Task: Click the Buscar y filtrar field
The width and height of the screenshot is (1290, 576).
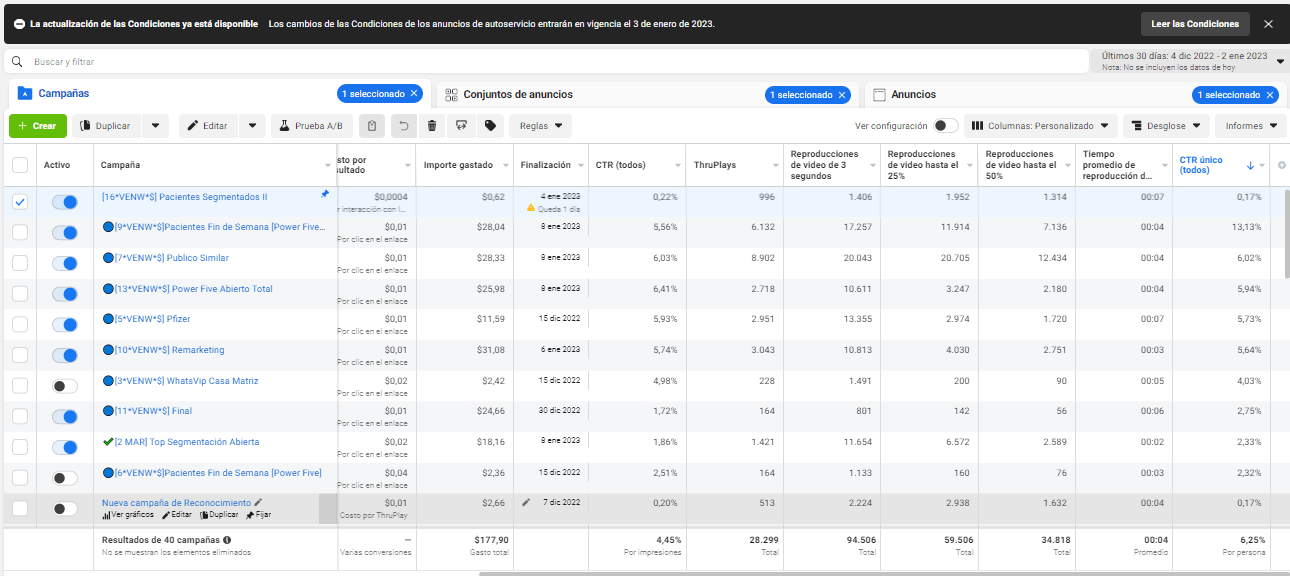Action: 546,61
